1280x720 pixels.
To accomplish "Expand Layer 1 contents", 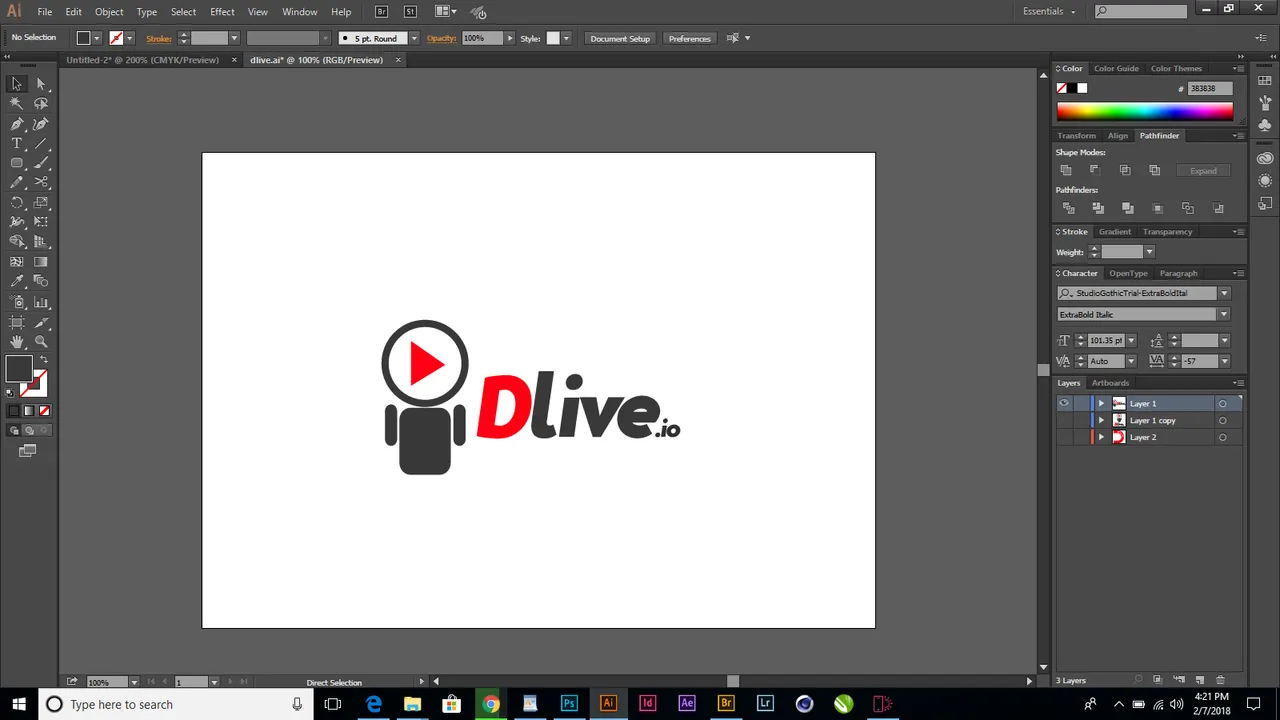I will (x=1101, y=403).
